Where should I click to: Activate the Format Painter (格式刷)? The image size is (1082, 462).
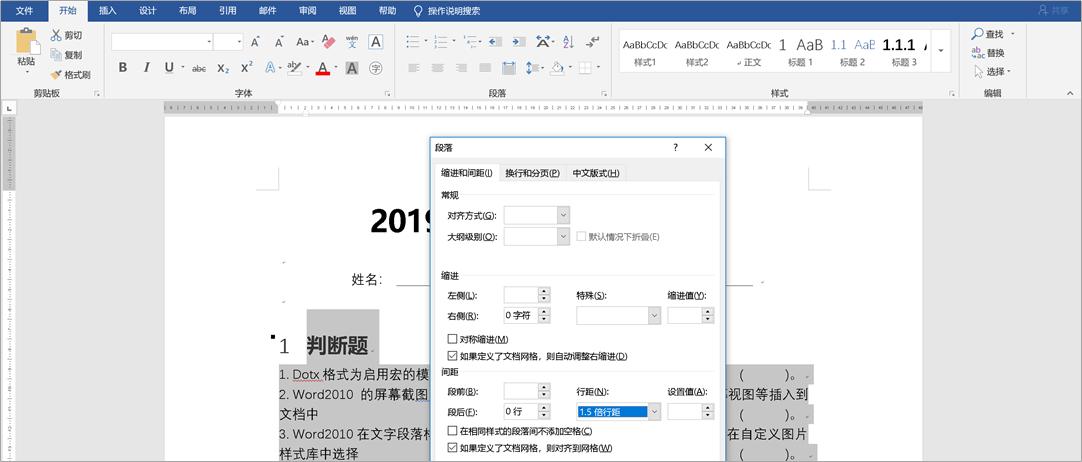[70, 74]
